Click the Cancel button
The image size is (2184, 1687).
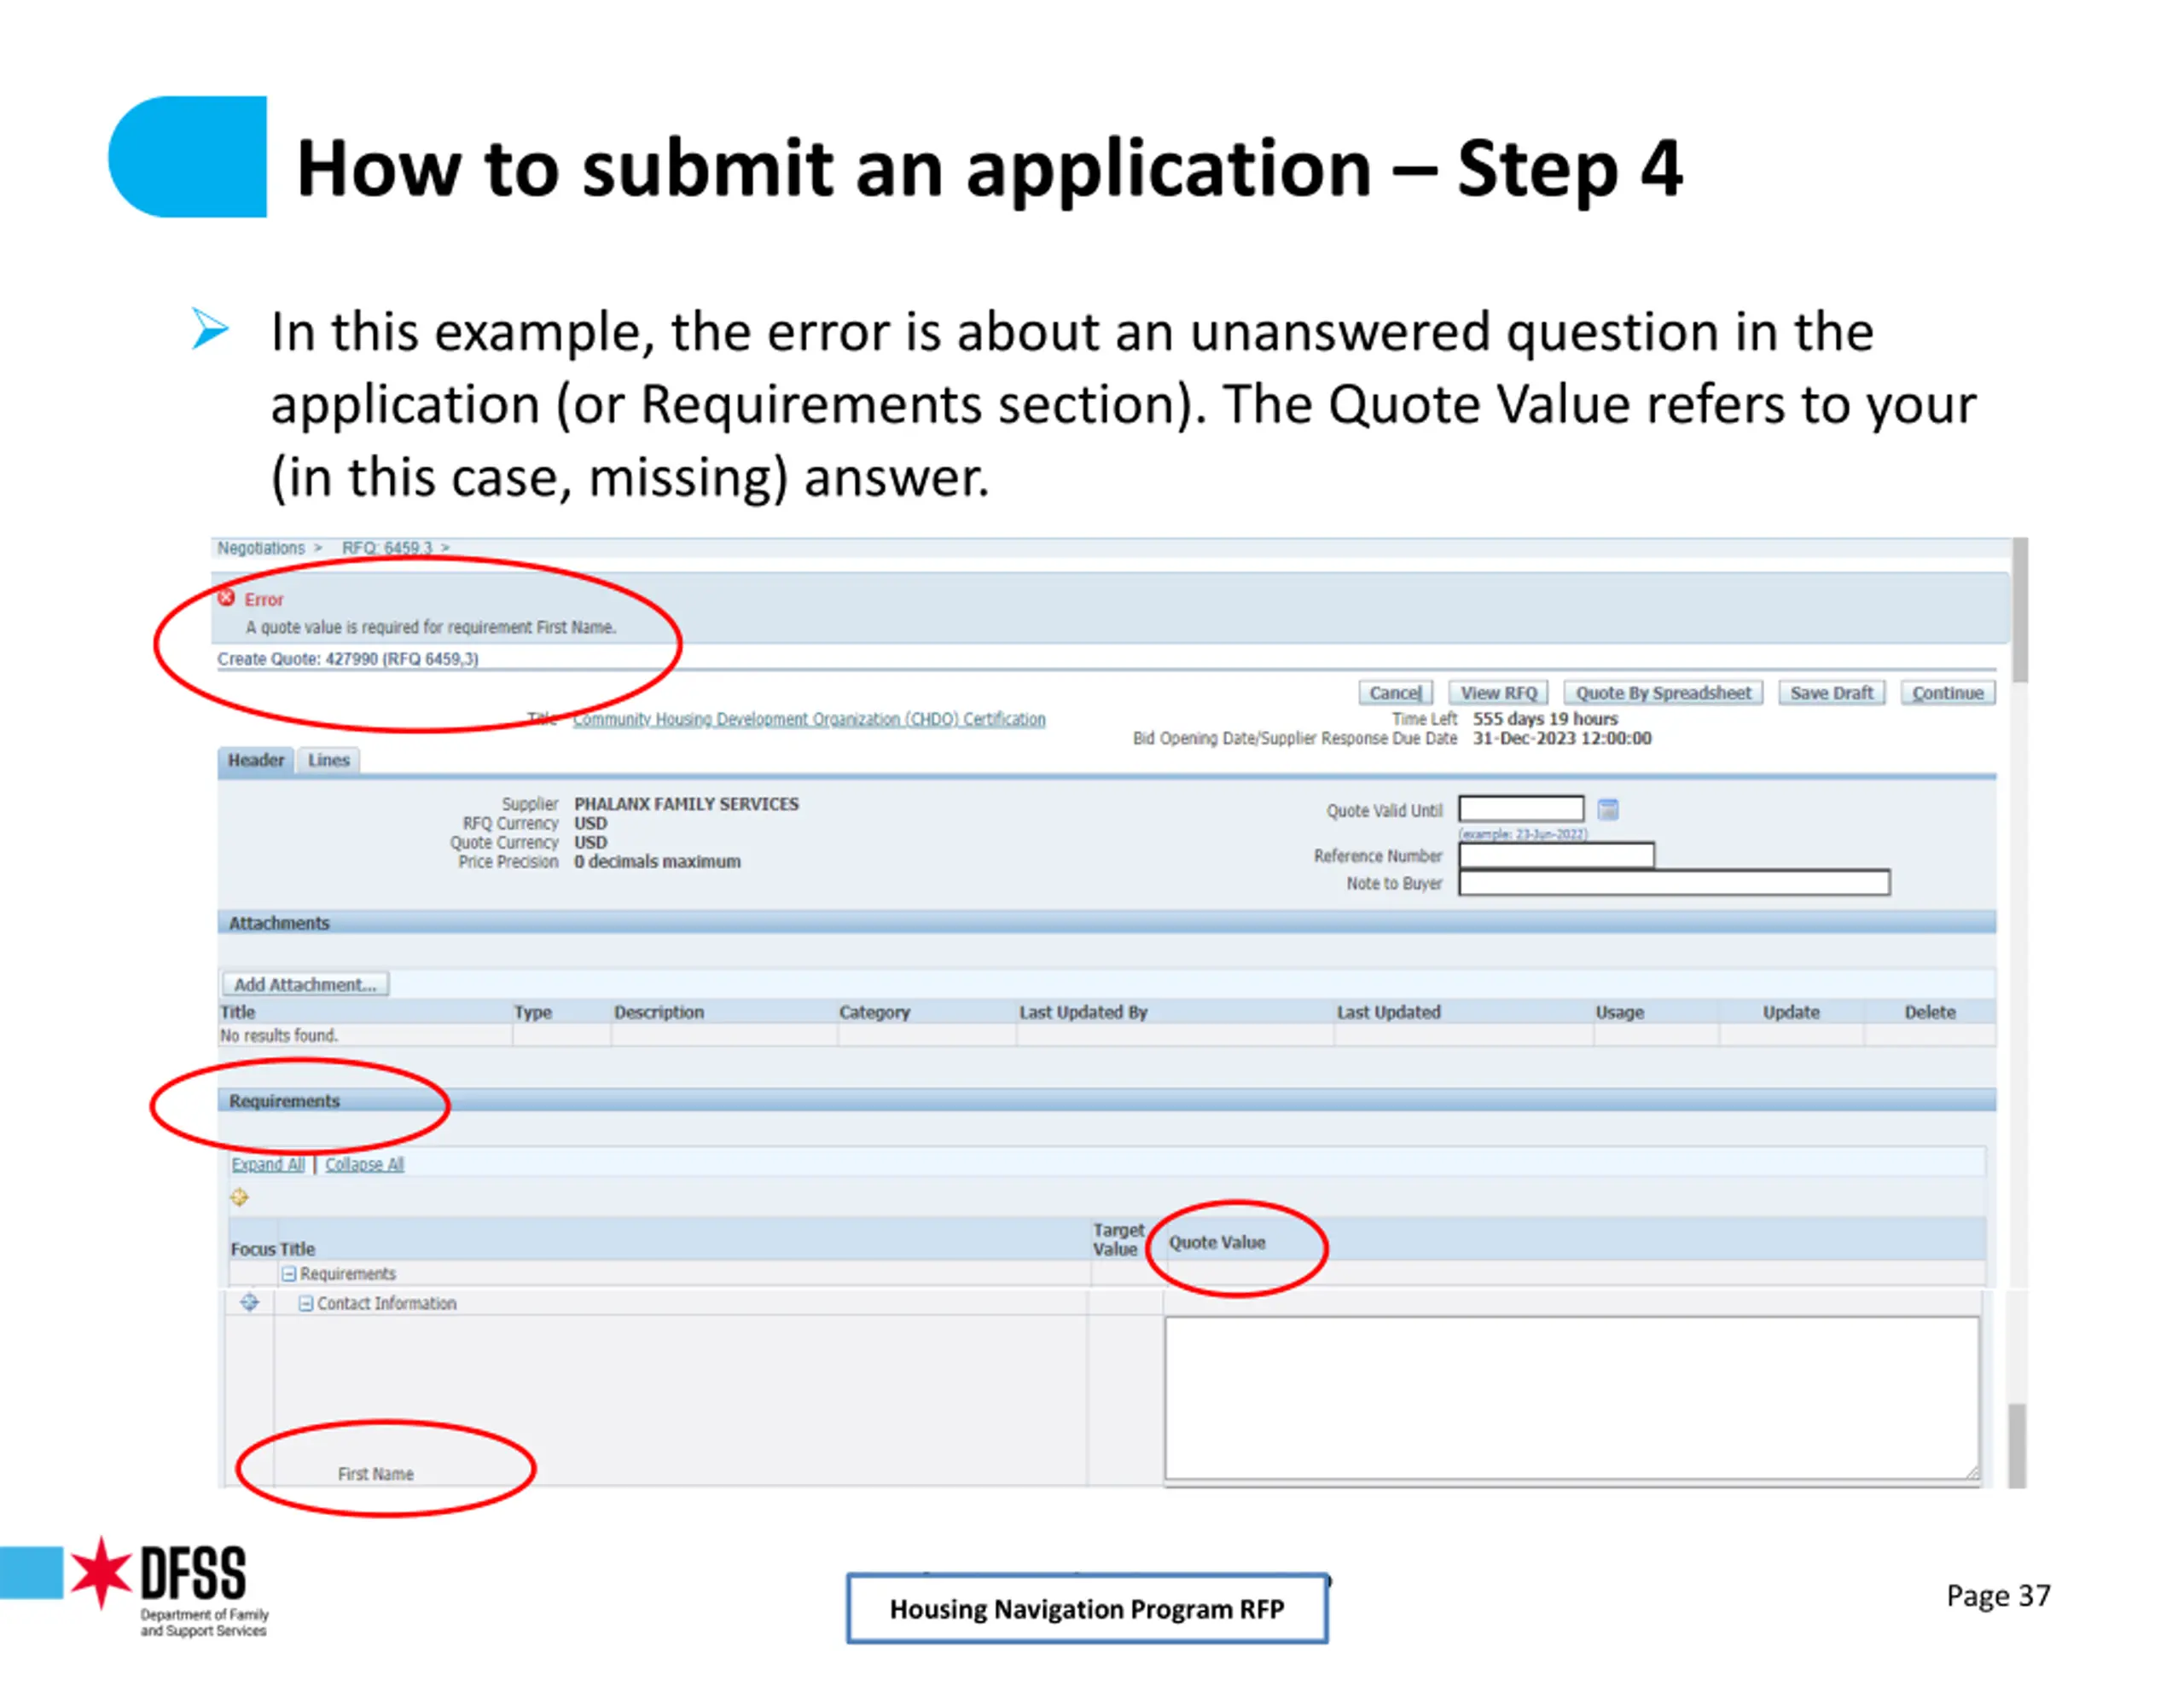tap(1395, 692)
